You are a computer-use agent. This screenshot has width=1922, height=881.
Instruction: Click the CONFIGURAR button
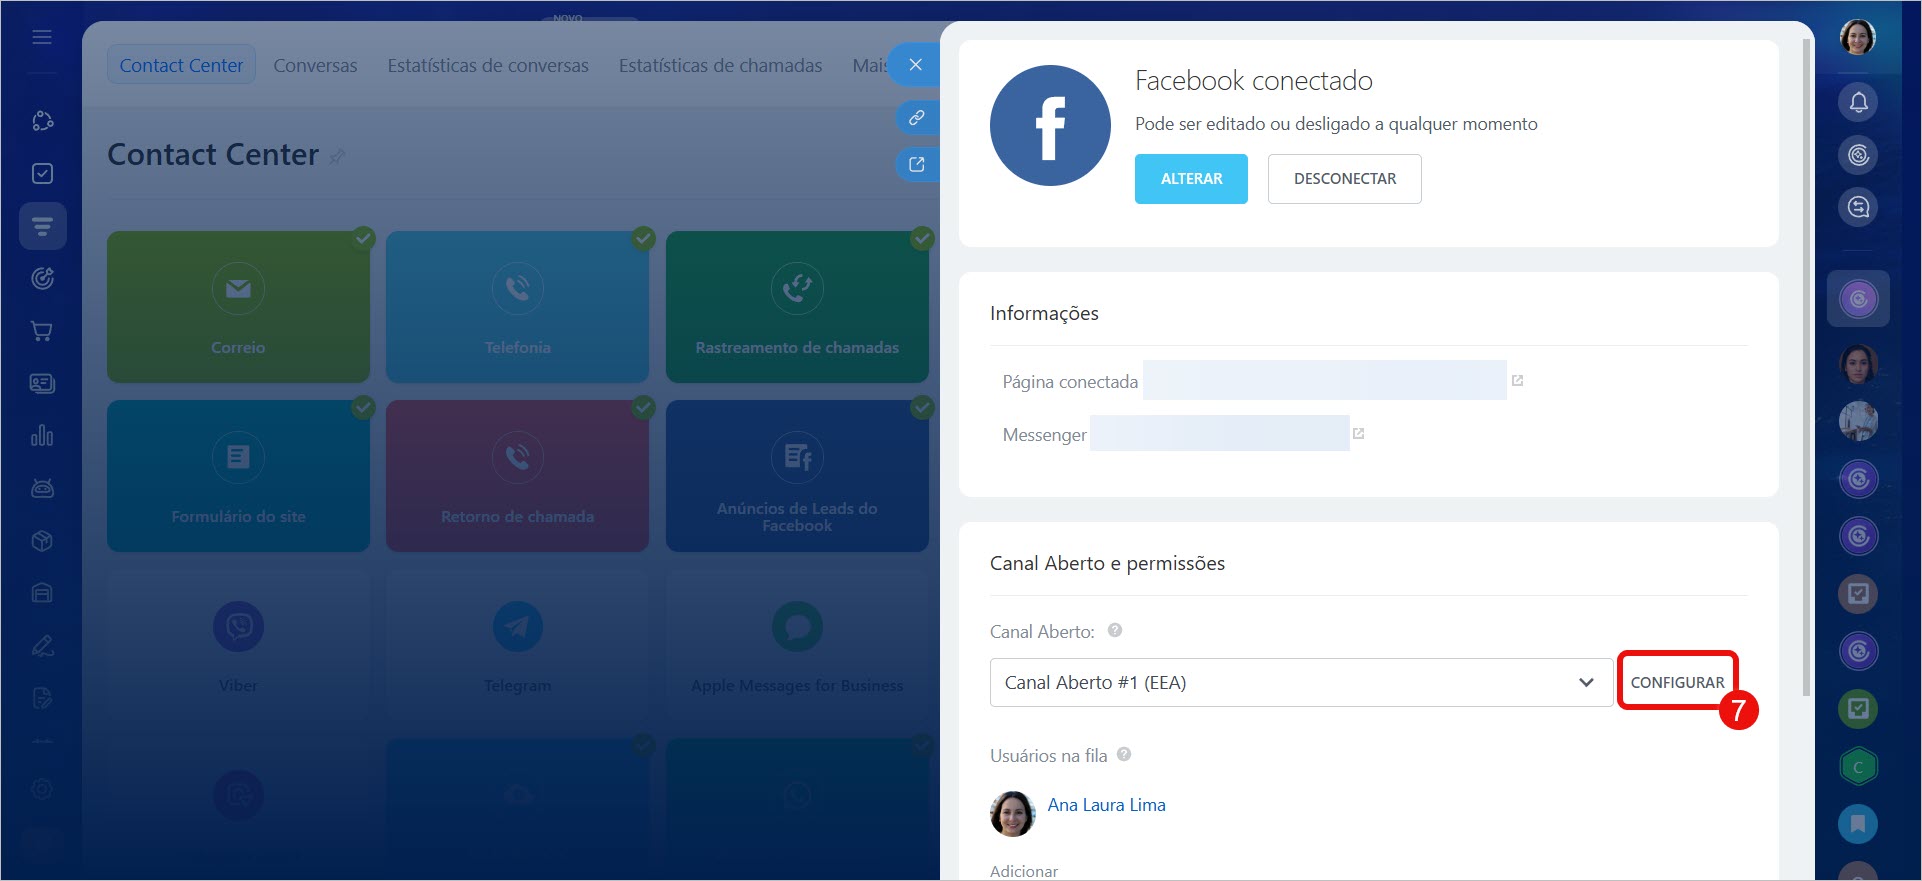(x=1677, y=682)
